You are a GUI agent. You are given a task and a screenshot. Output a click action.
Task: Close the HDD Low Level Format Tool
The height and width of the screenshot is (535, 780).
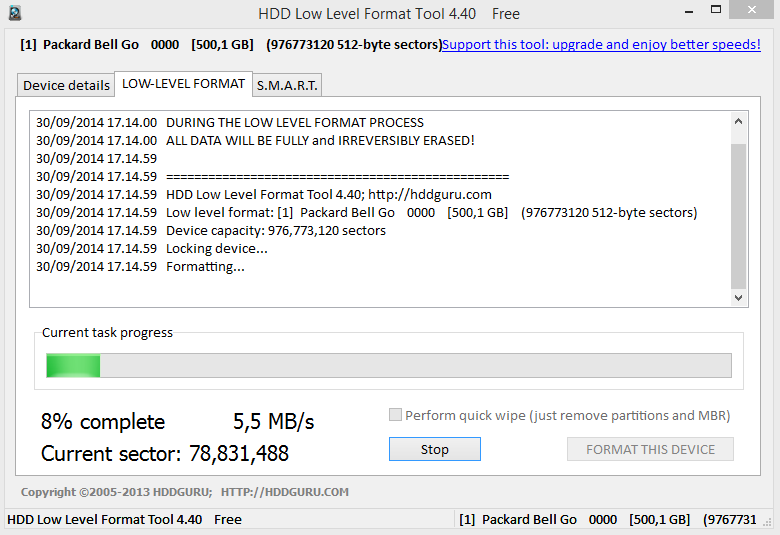(752, 9)
